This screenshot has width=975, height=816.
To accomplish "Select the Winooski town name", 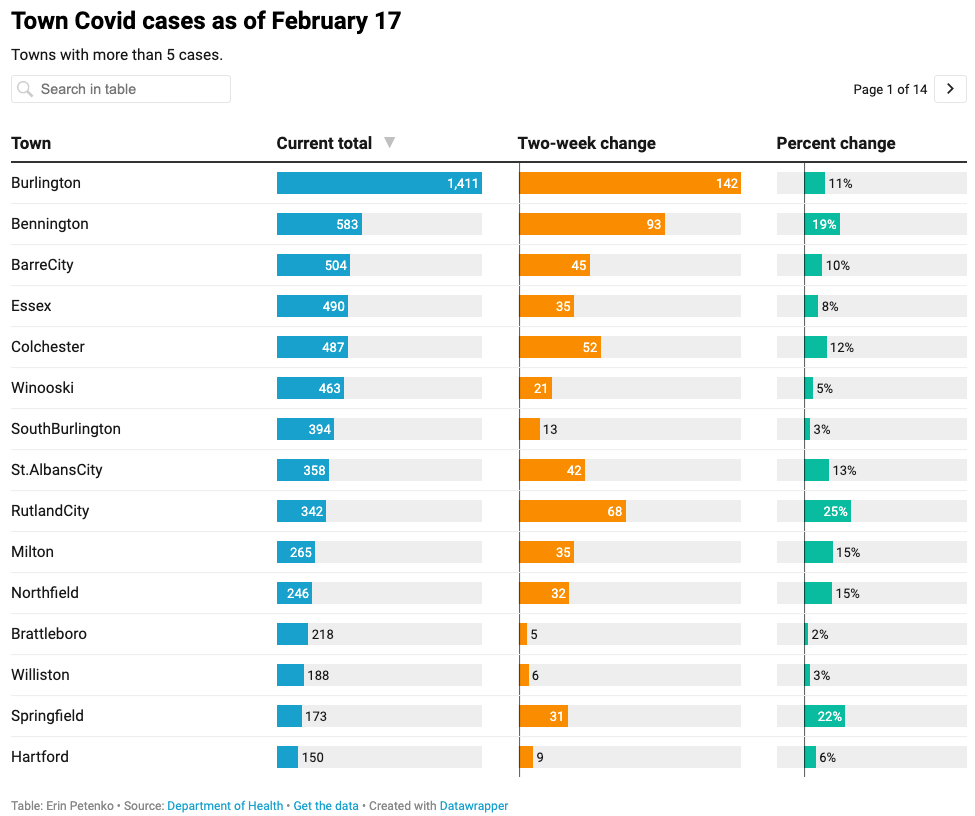I will click(x=42, y=388).
